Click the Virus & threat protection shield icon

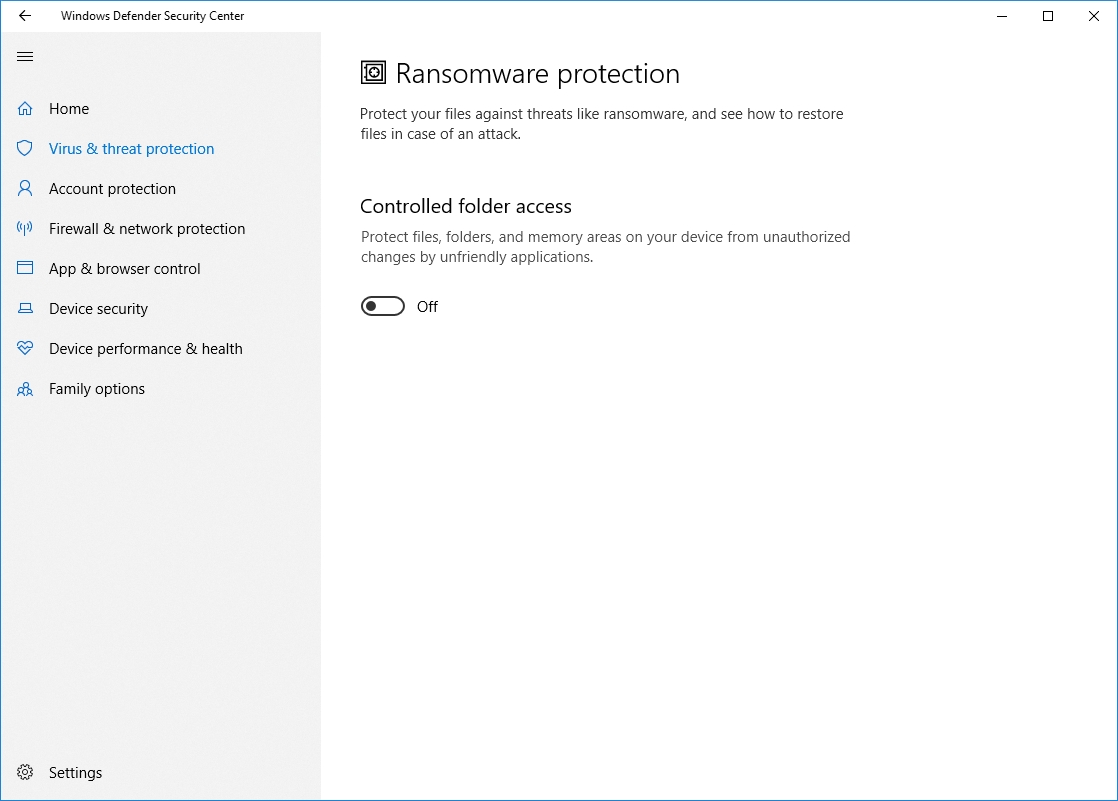(x=25, y=149)
